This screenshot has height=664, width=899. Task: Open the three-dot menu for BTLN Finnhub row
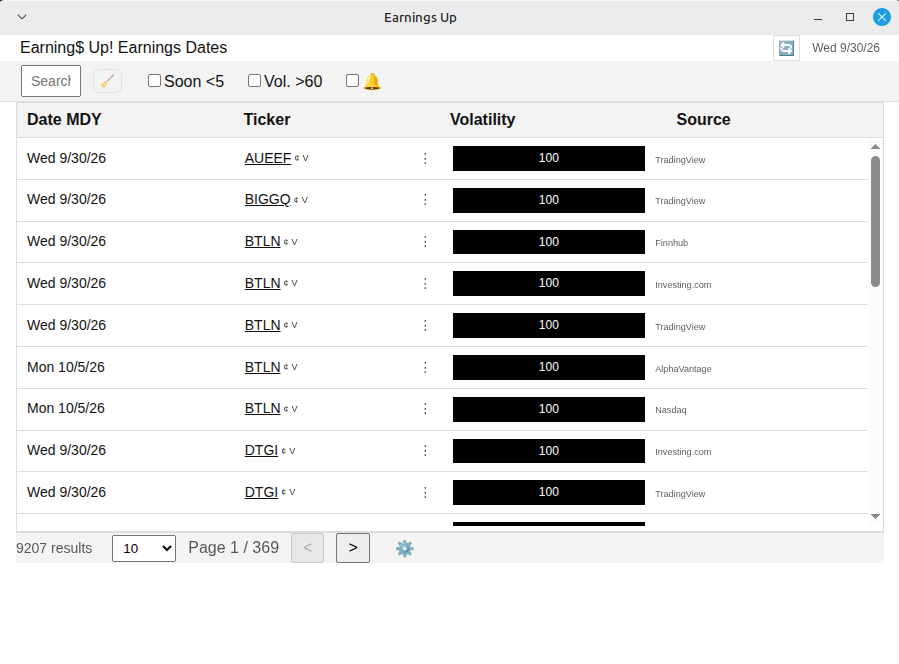pos(425,241)
